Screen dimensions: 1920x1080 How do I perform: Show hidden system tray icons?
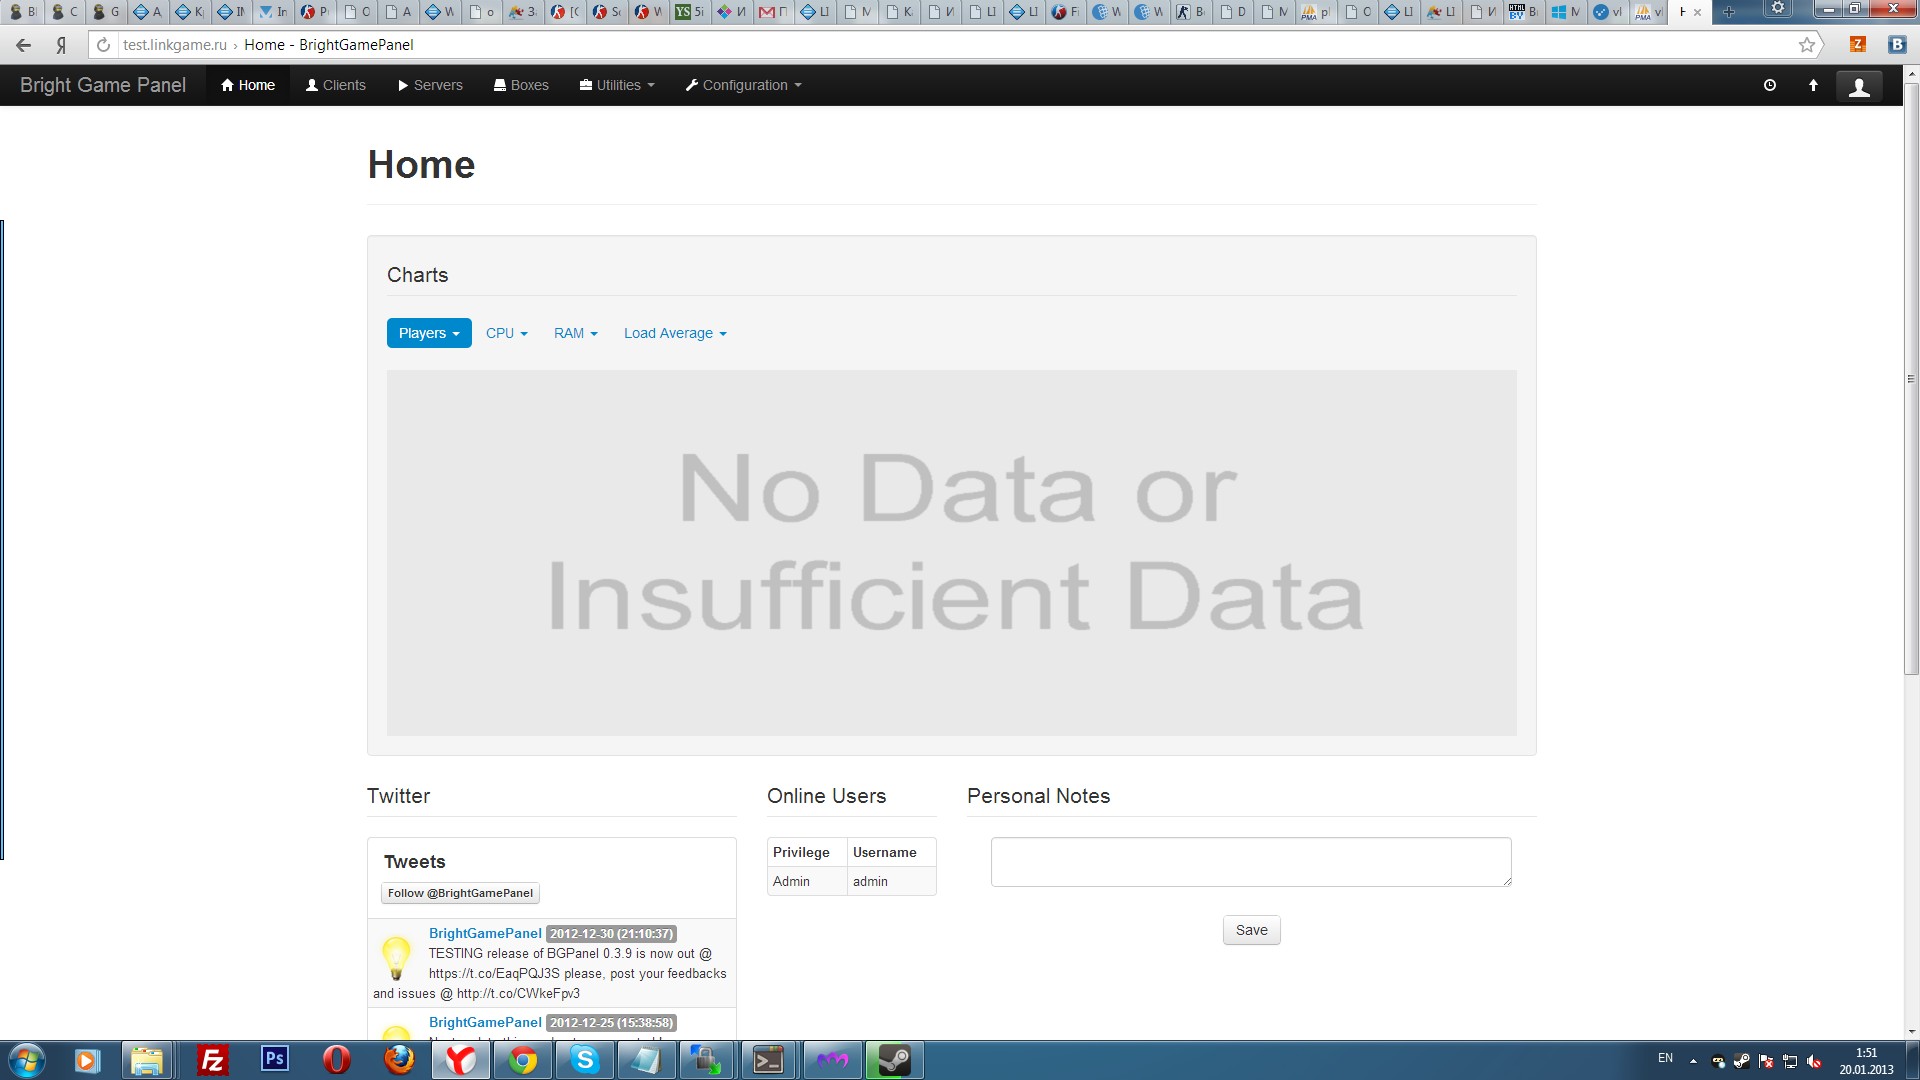(1693, 1061)
